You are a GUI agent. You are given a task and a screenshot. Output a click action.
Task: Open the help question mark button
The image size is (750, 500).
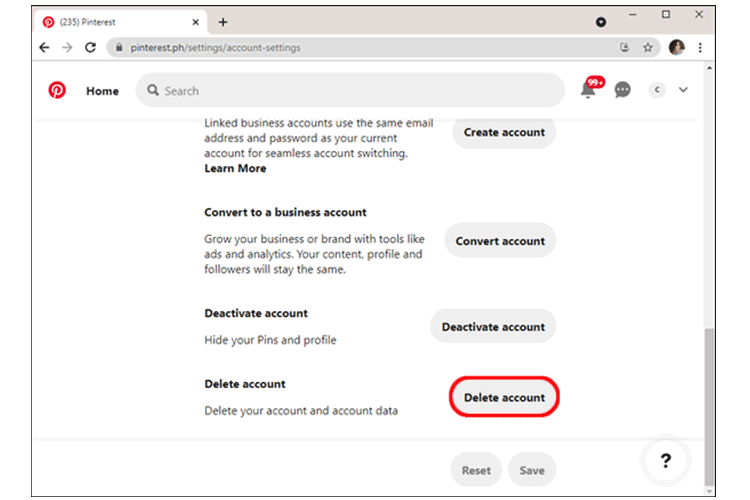point(666,461)
